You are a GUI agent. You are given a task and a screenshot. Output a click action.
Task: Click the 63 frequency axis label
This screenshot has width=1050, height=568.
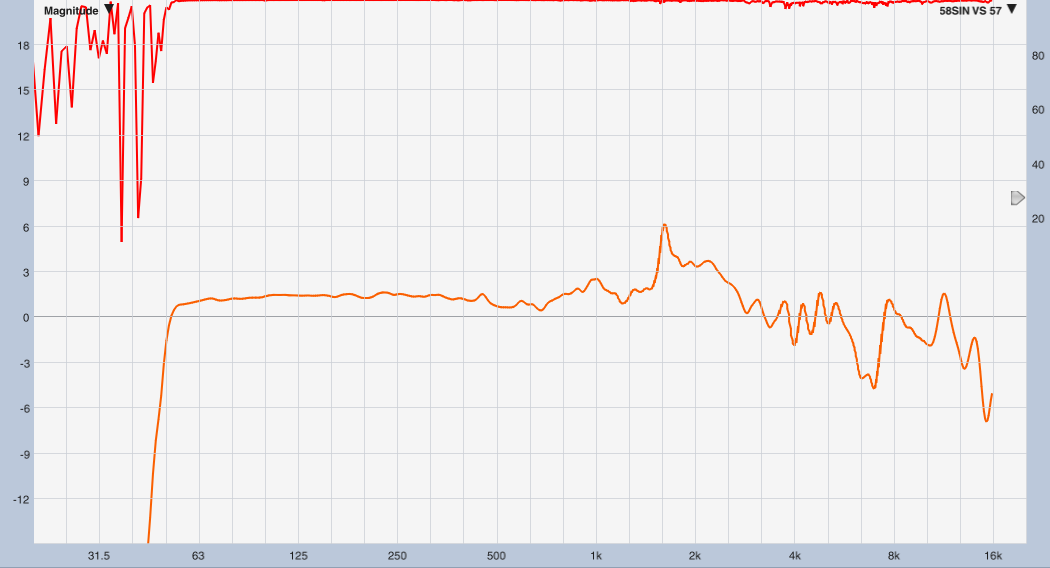pyautogui.click(x=198, y=556)
